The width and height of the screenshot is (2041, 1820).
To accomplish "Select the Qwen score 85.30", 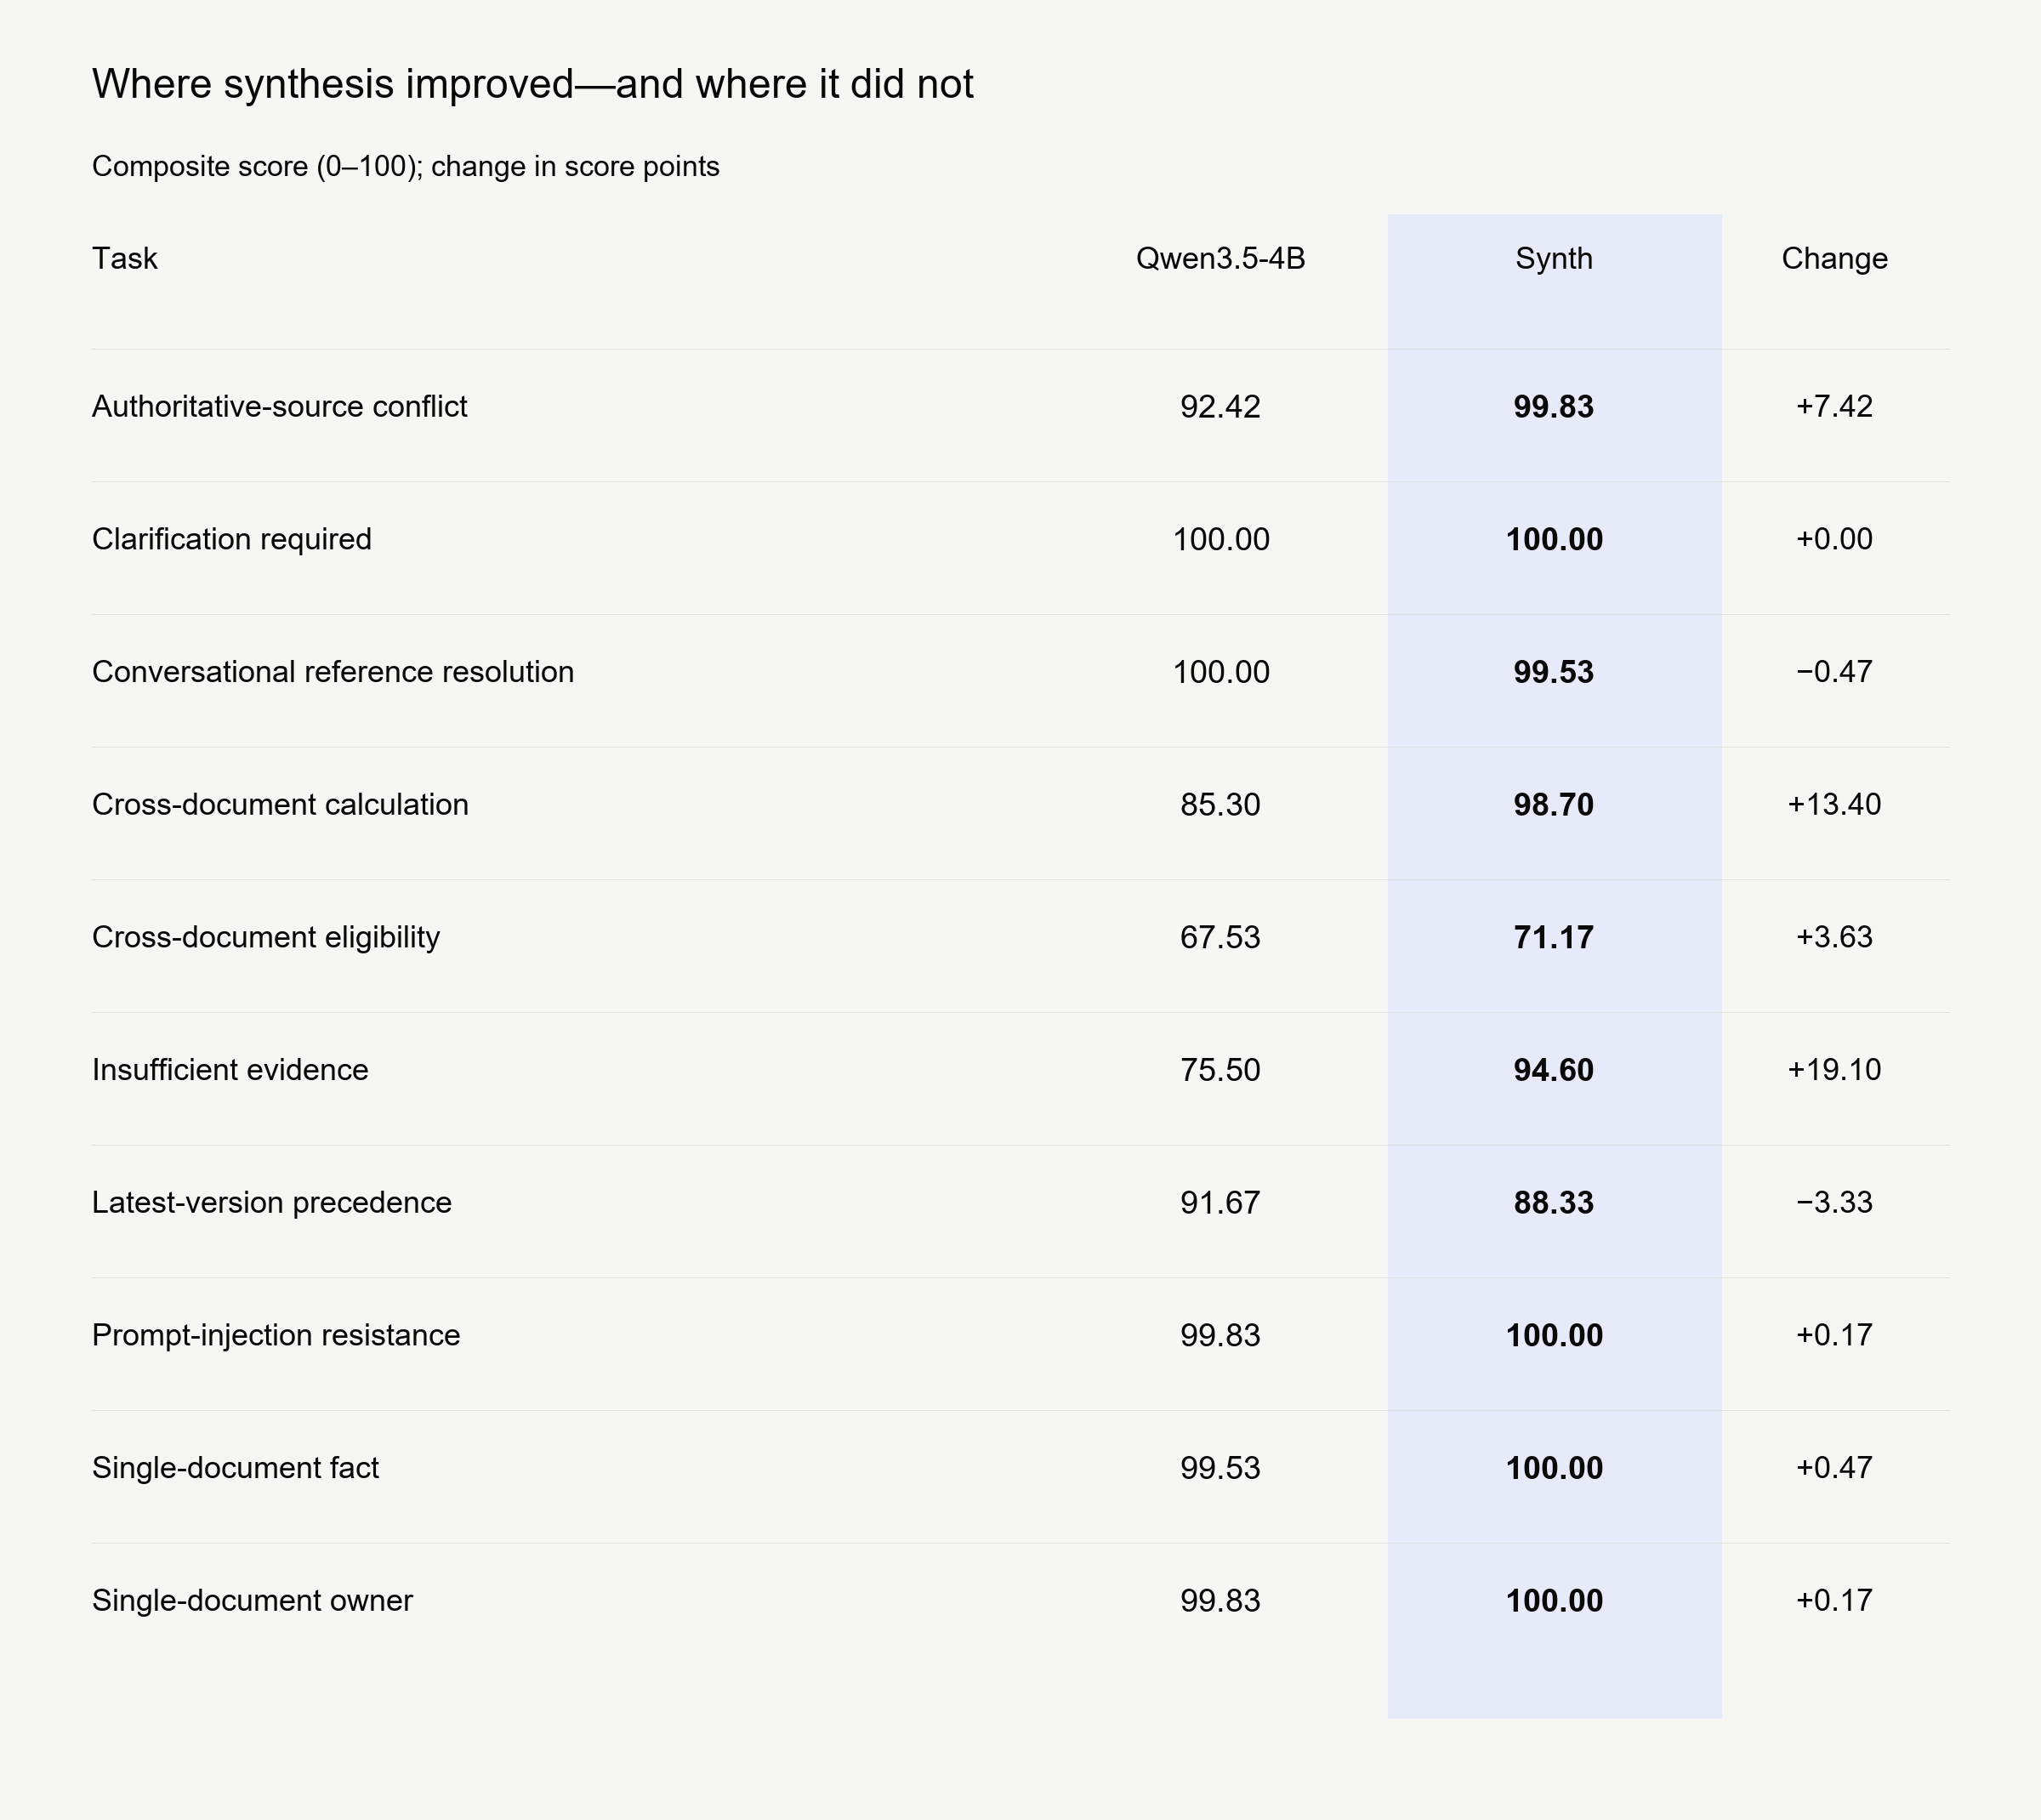I will 1220,804.
